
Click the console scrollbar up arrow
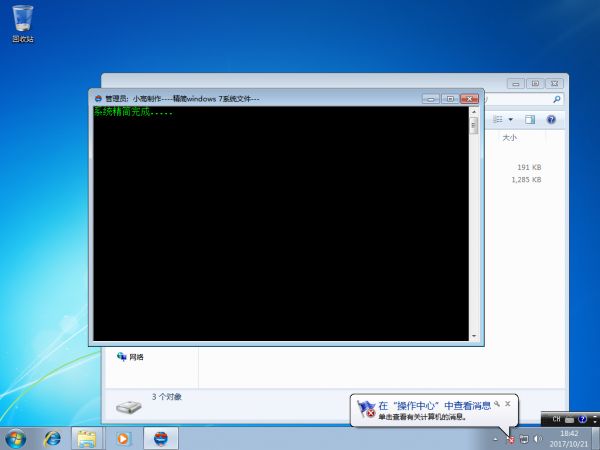[474, 112]
